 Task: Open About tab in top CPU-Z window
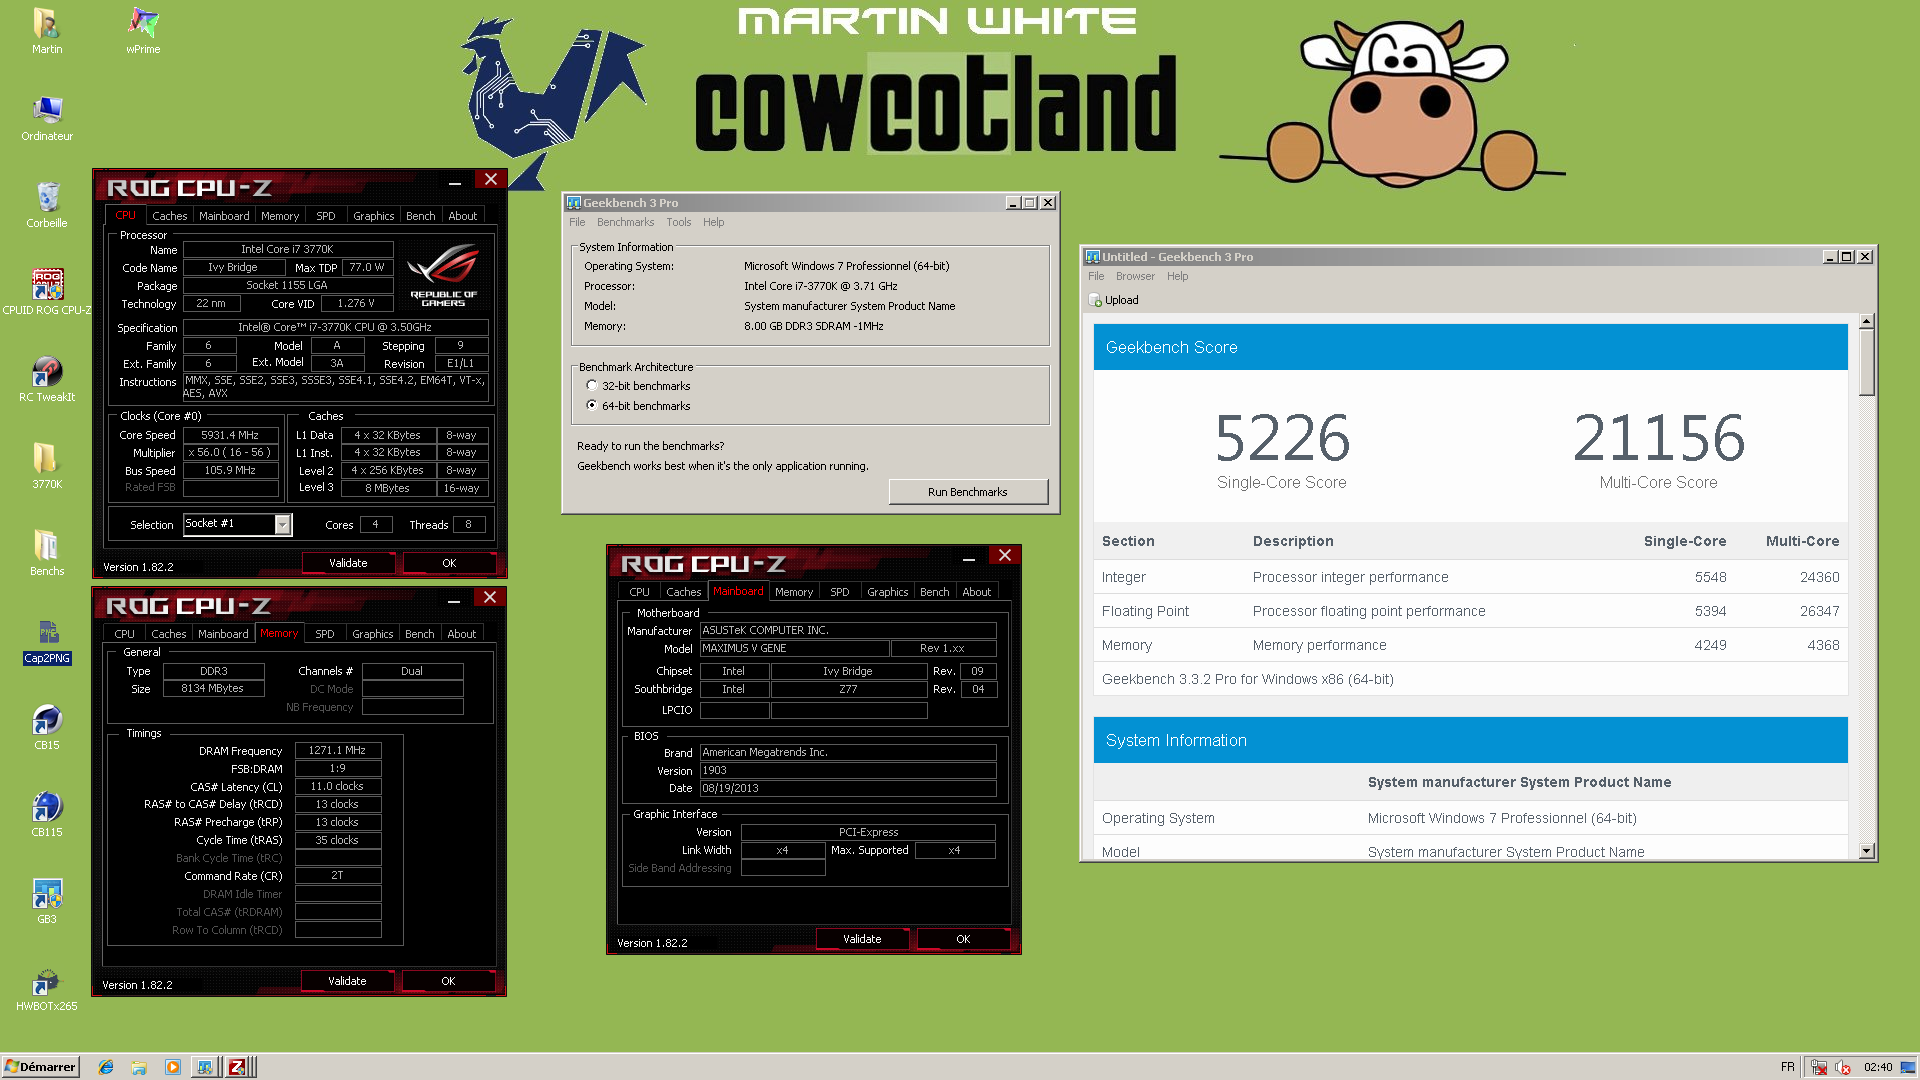(462, 216)
